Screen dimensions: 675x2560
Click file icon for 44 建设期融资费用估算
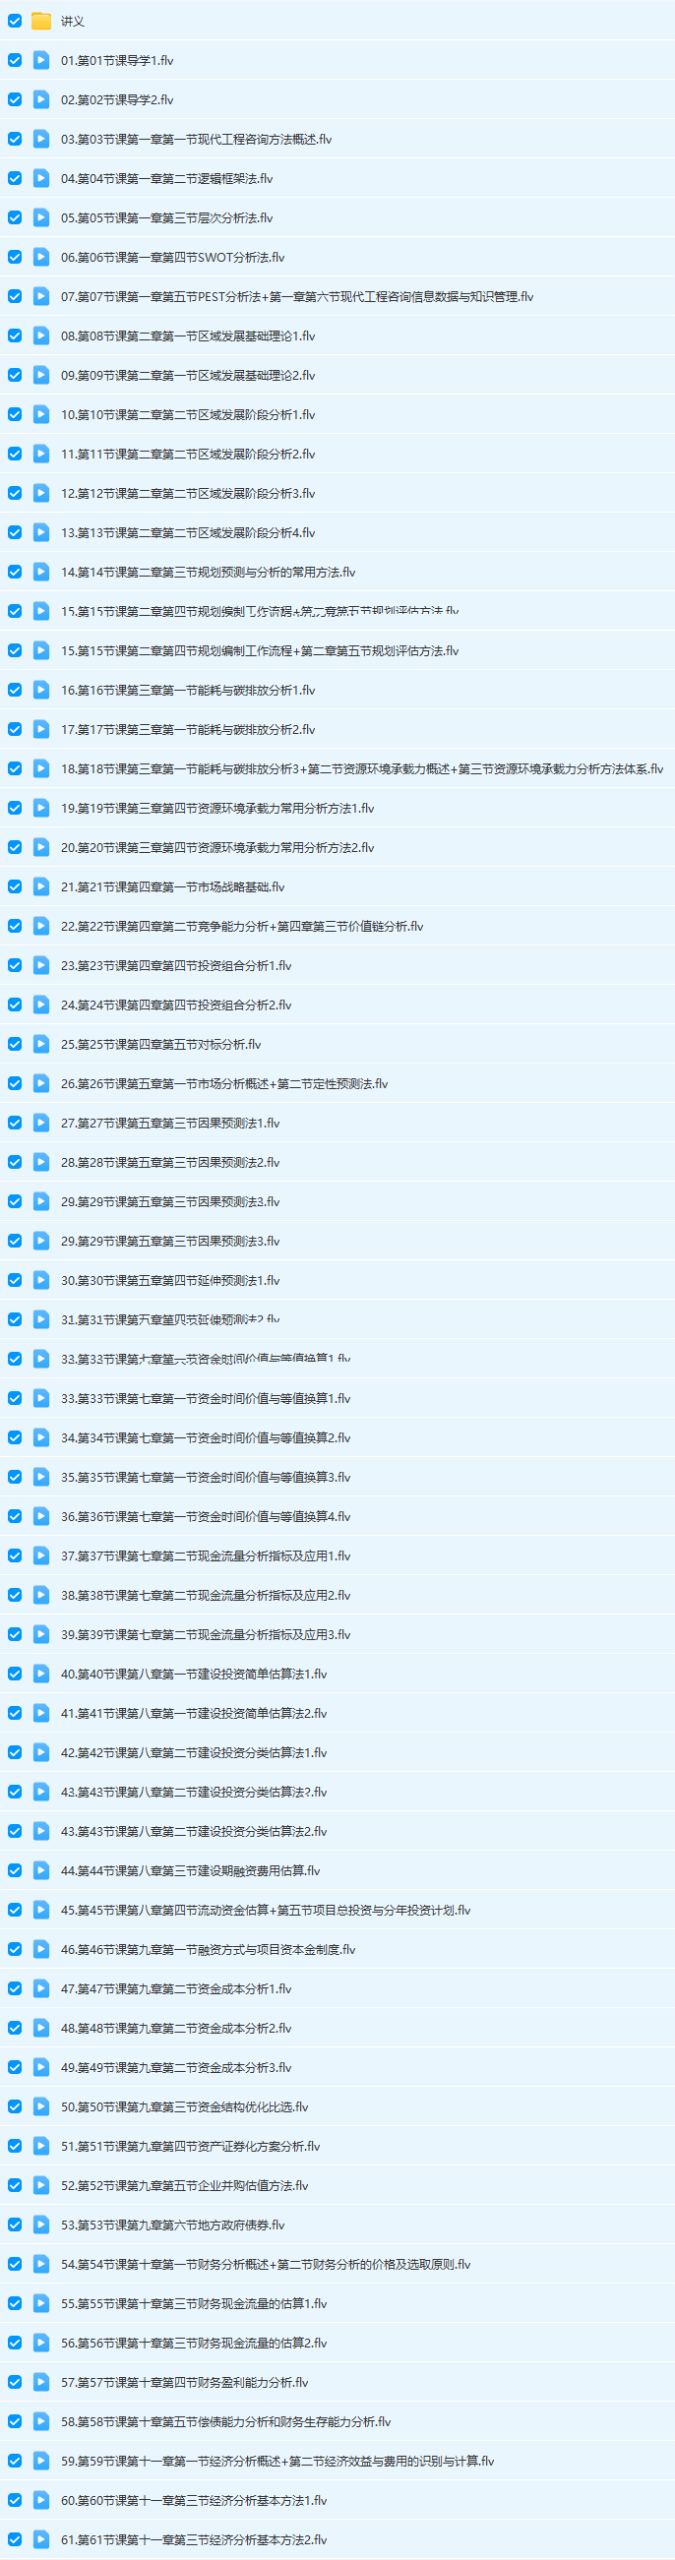[x=41, y=1870]
